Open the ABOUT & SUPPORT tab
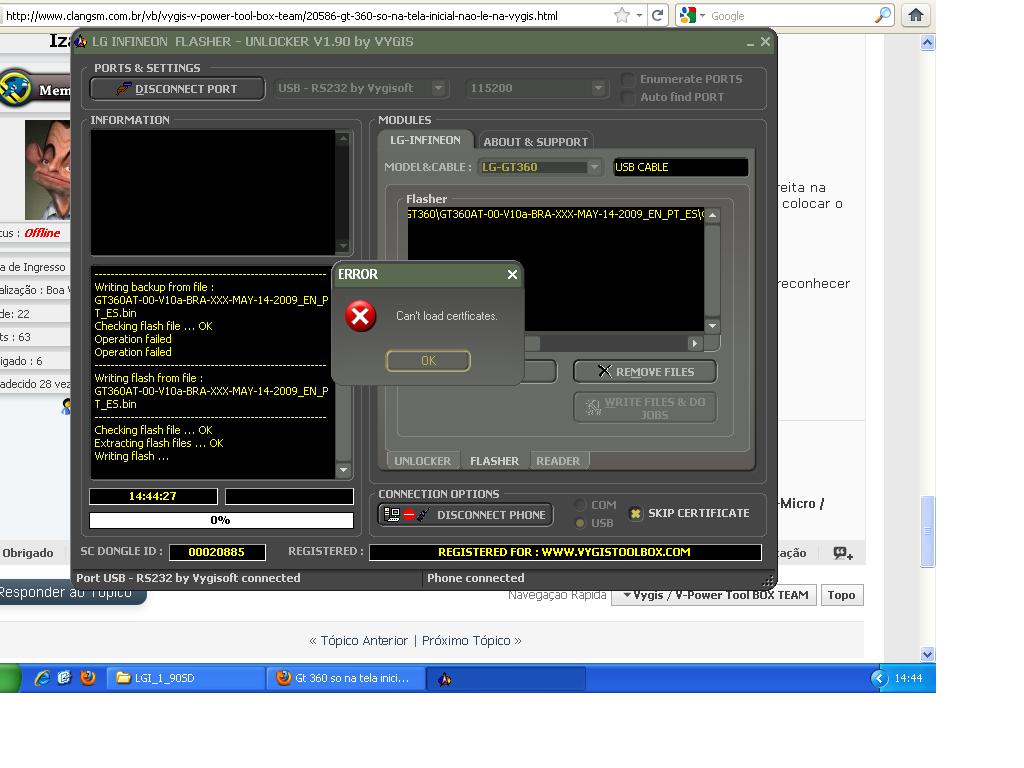The width and height of the screenshot is (1024, 768). tap(535, 142)
